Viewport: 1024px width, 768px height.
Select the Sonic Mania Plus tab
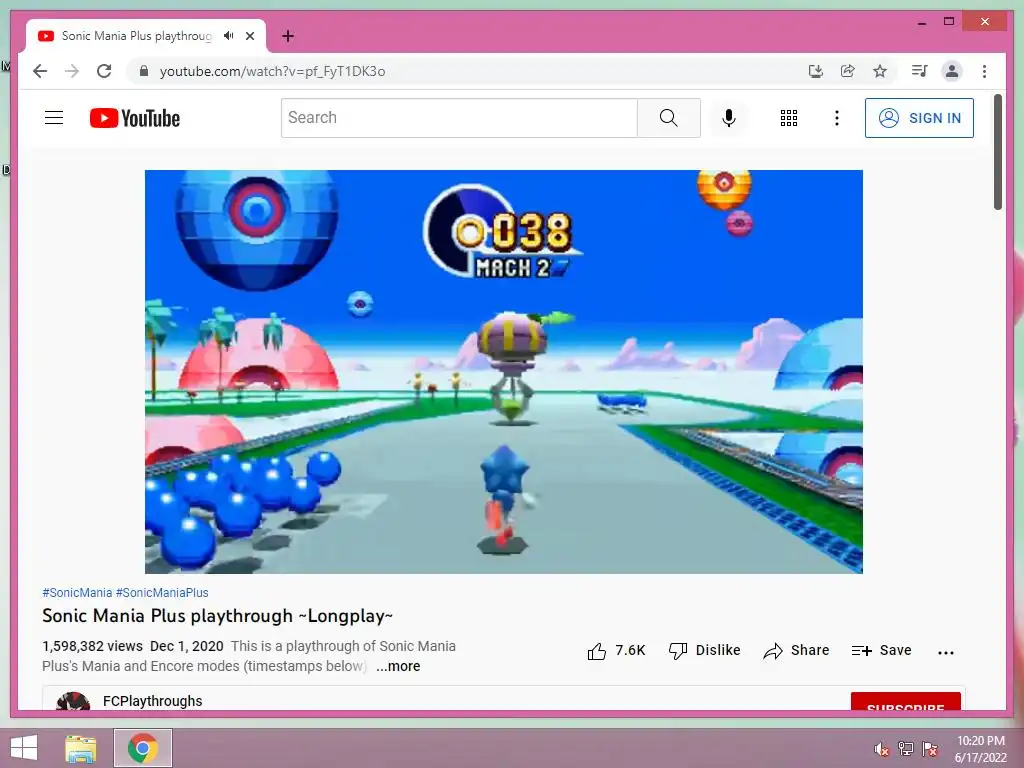[x=146, y=36]
